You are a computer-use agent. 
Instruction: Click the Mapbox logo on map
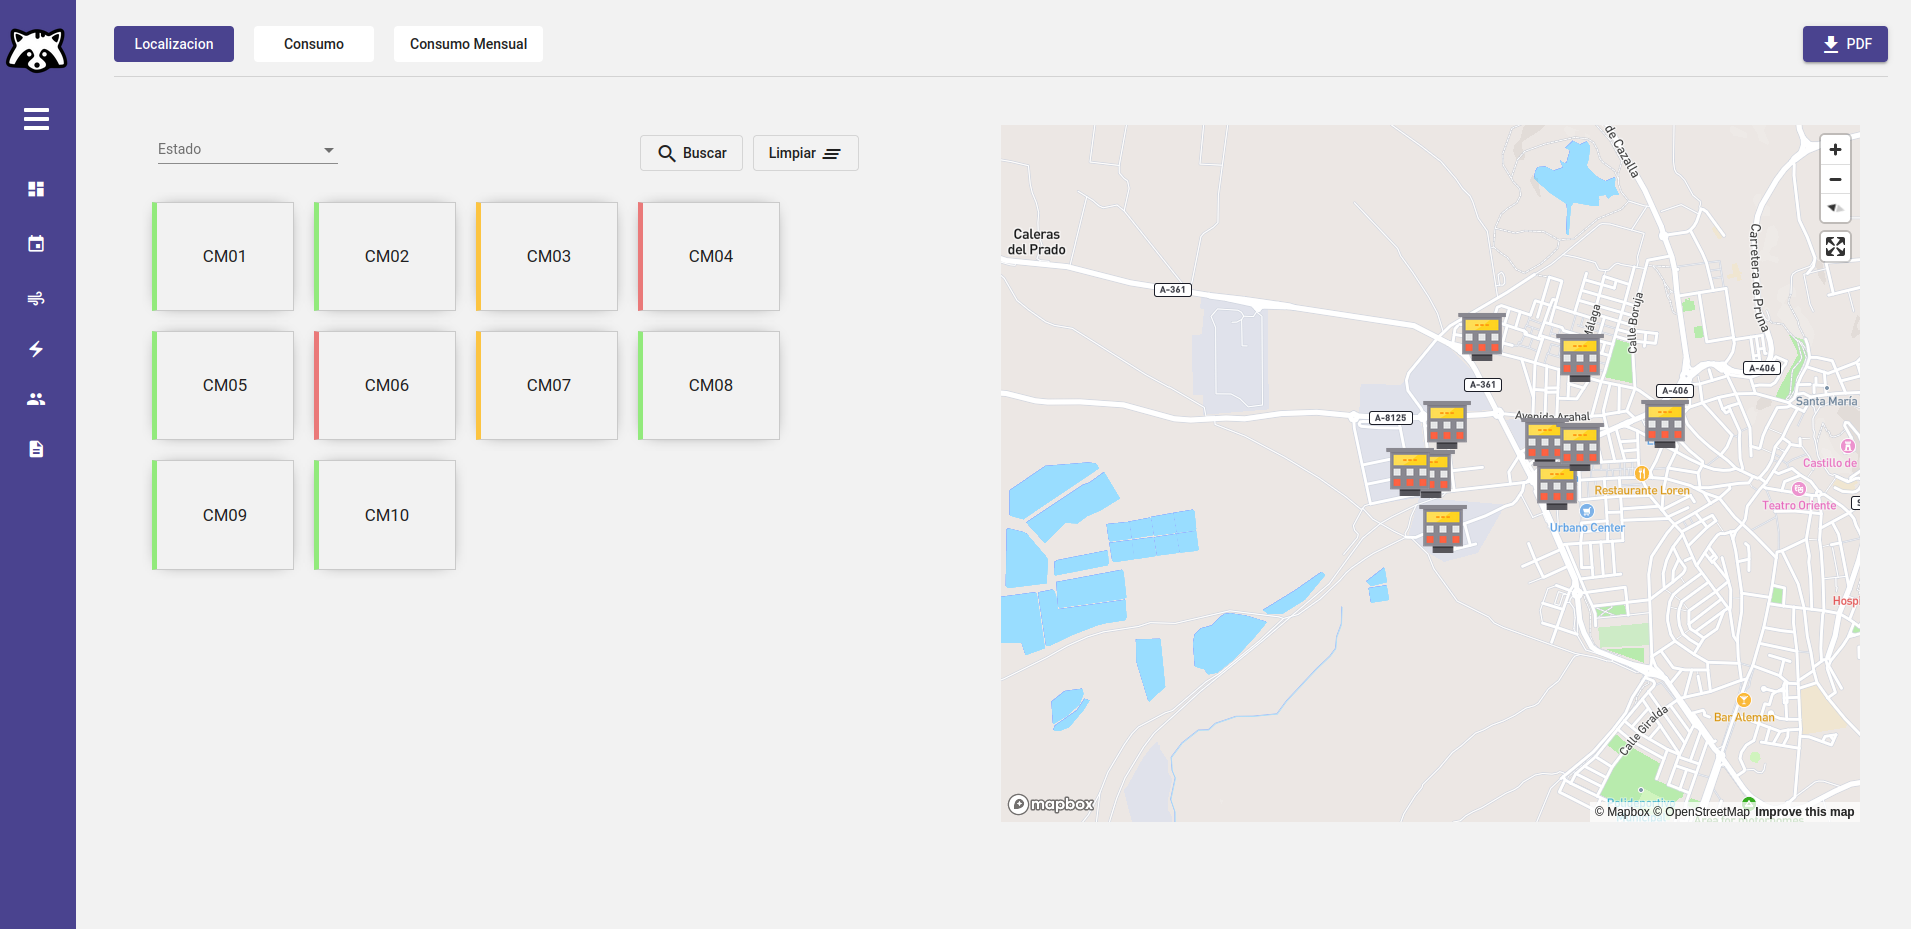[1051, 804]
